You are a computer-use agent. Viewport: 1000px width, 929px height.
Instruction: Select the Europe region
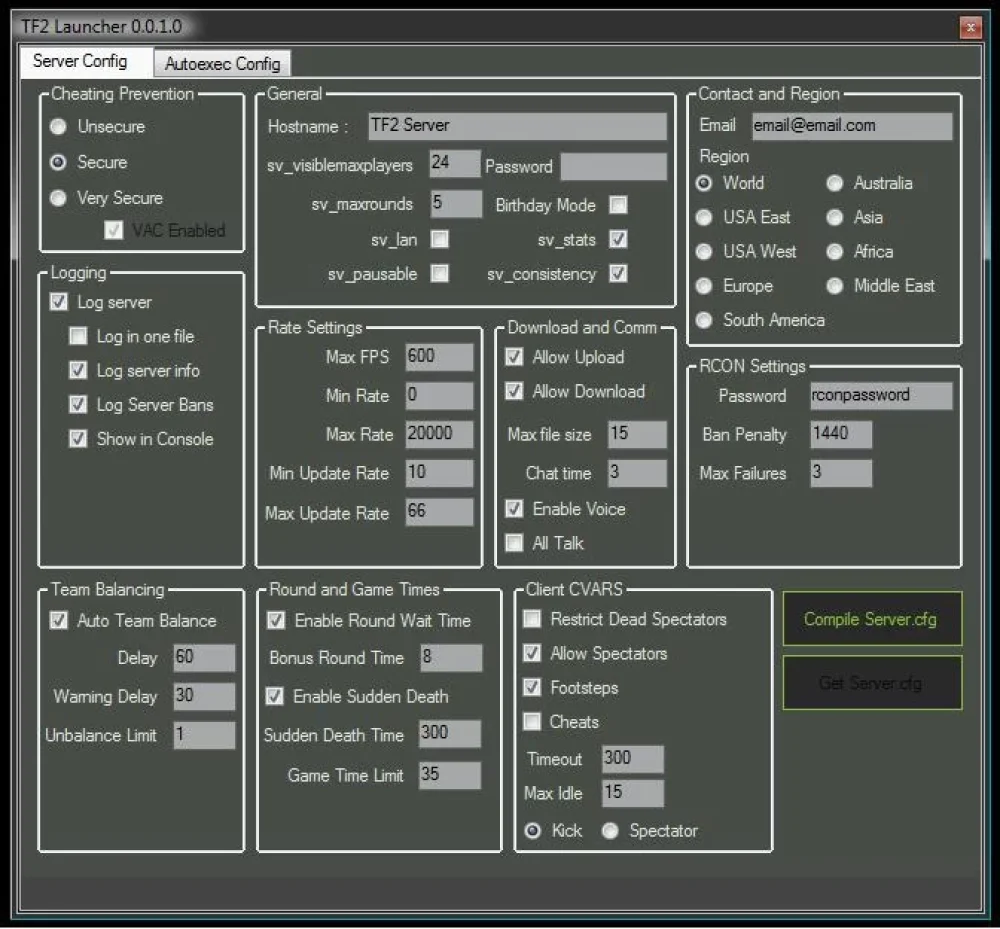[x=704, y=286]
